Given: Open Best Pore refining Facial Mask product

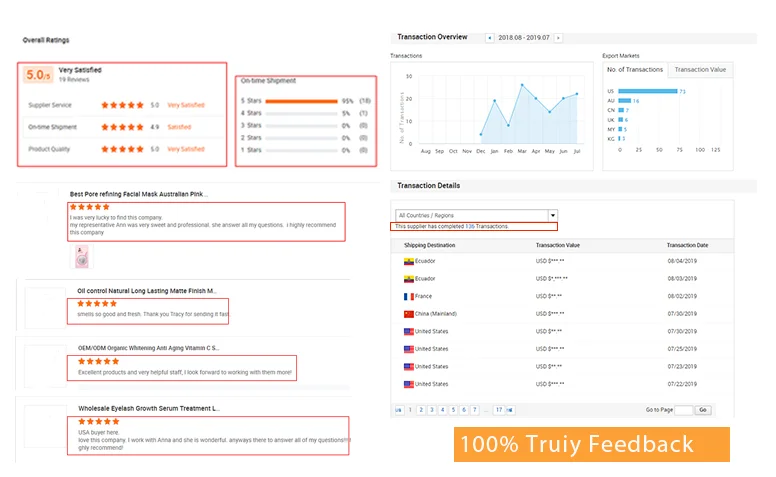Looking at the screenshot, I should 138,194.
